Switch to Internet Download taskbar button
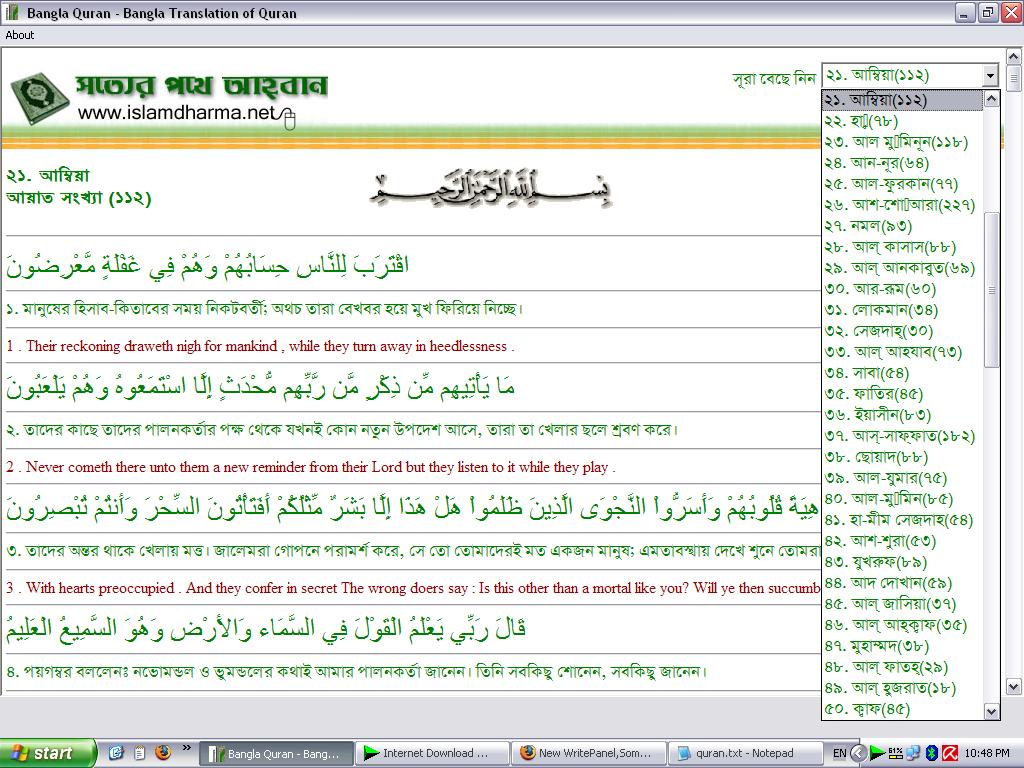This screenshot has width=1024, height=768. [x=433, y=754]
